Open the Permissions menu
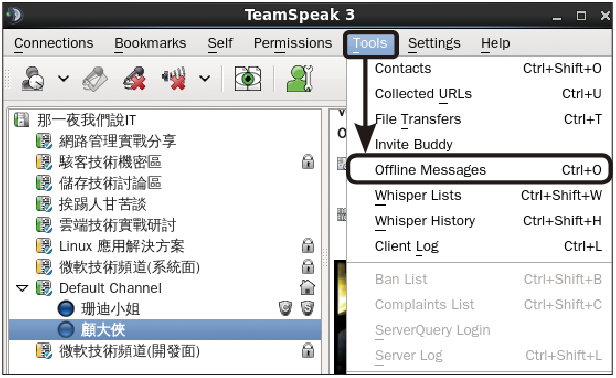 (293, 43)
